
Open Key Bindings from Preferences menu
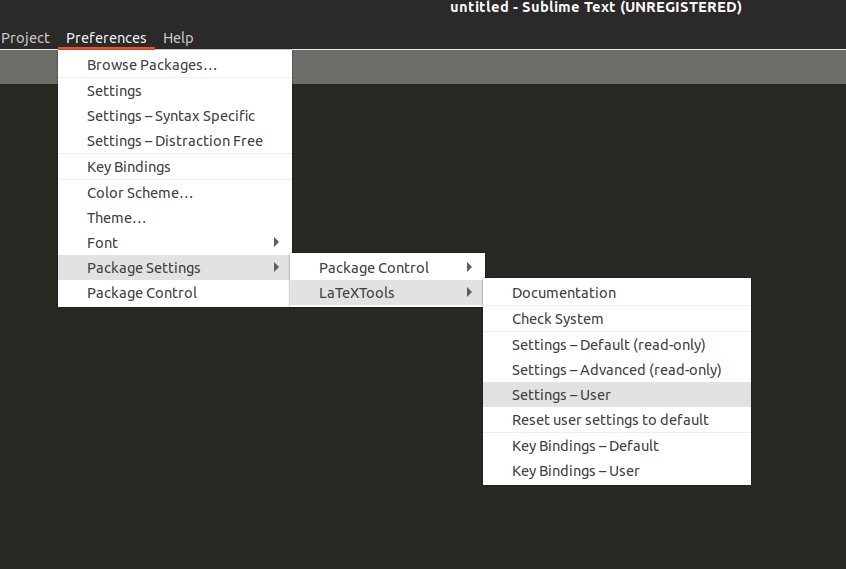pyautogui.click(x=175, y=167)
